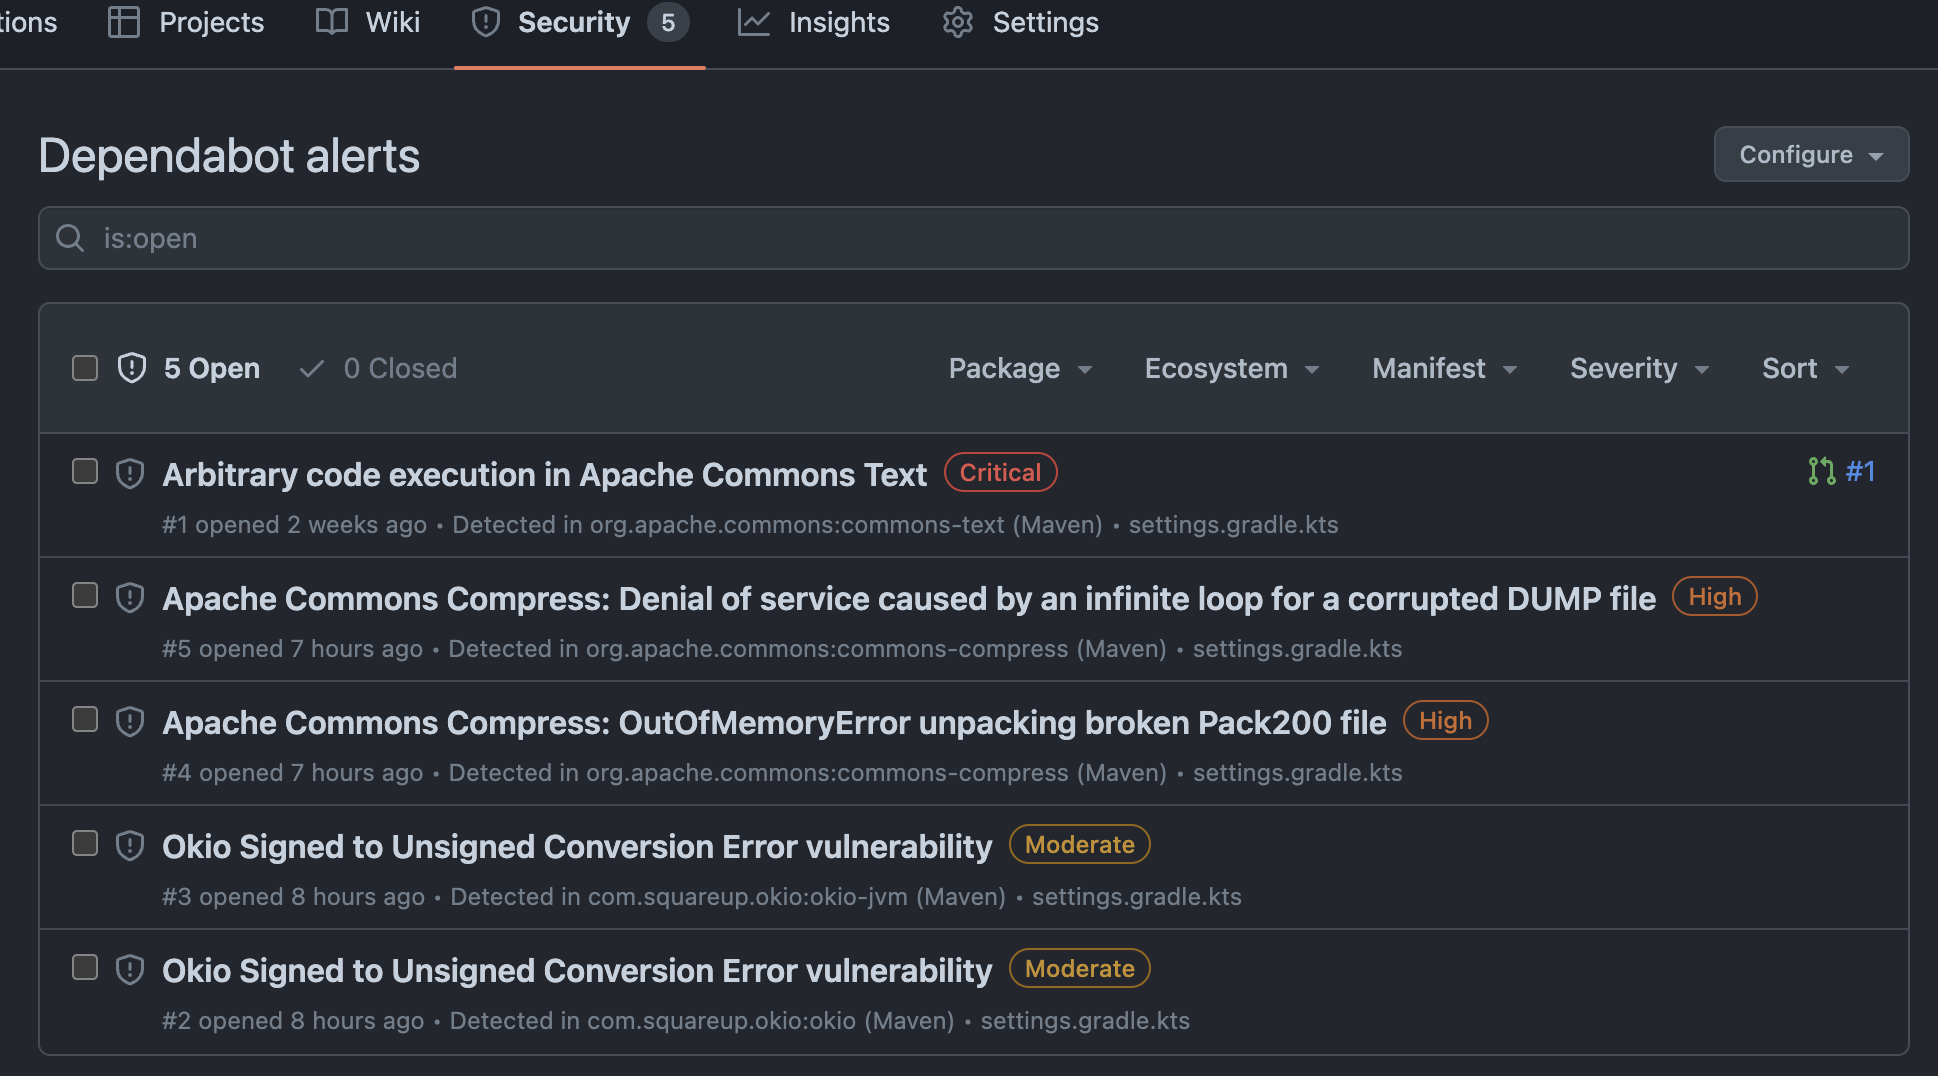Click High label on OutOfMemoryError alert
The image size is (1938, 1076).
tap(1445, 720)
